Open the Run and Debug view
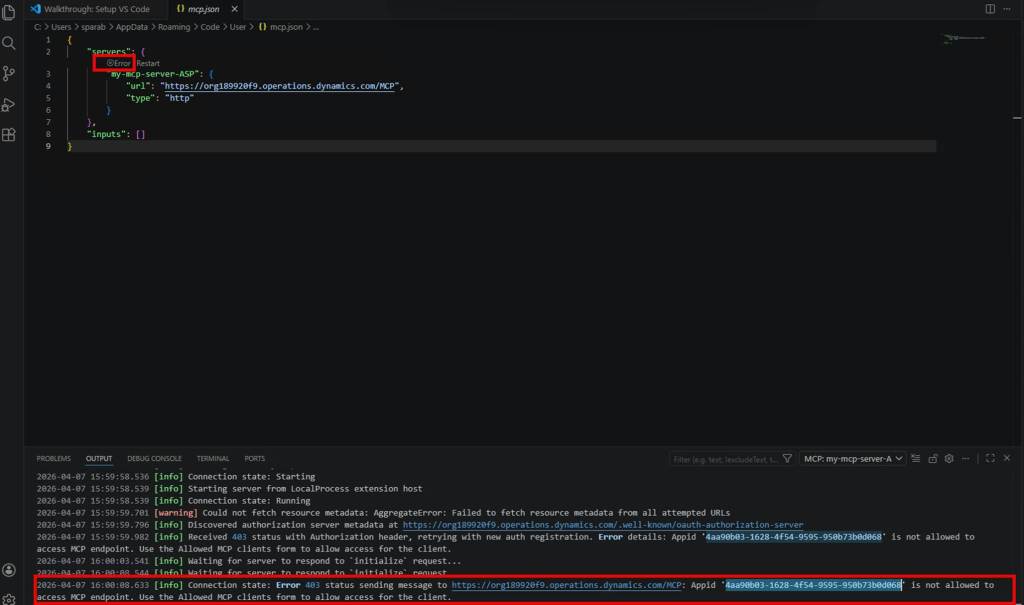1024x605 pixels. point(9,104)
